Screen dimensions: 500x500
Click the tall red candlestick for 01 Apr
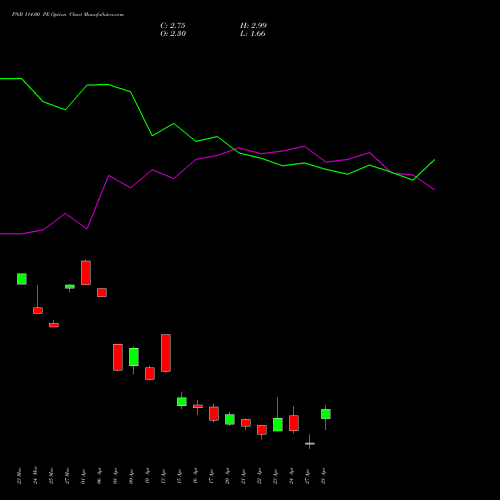pyautogui.click(x=86, y=273)
